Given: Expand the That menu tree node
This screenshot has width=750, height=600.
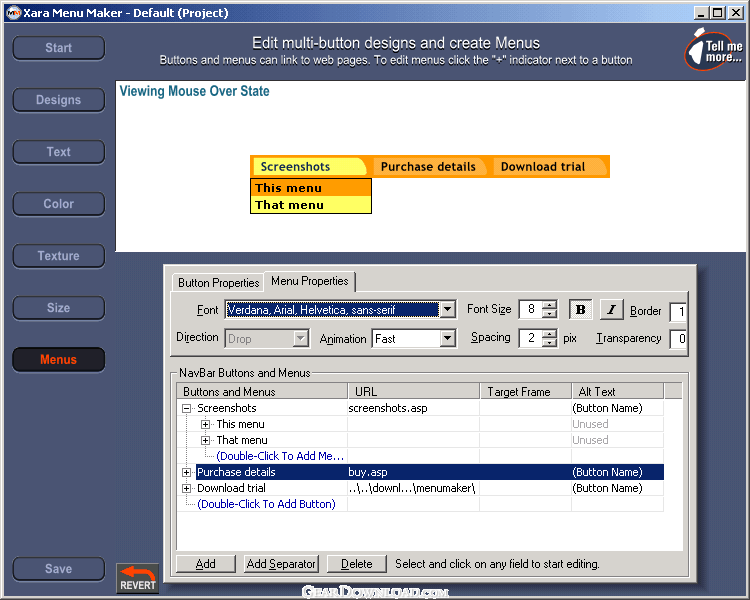Looking at the screenshot, I should (205, 440).
